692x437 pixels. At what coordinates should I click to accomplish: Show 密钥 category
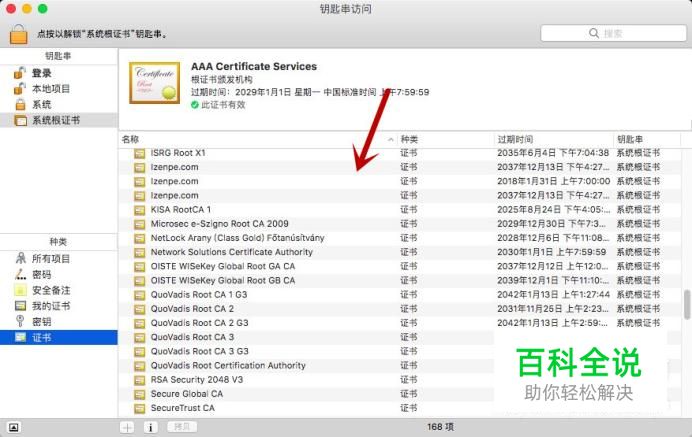point(59,322)
